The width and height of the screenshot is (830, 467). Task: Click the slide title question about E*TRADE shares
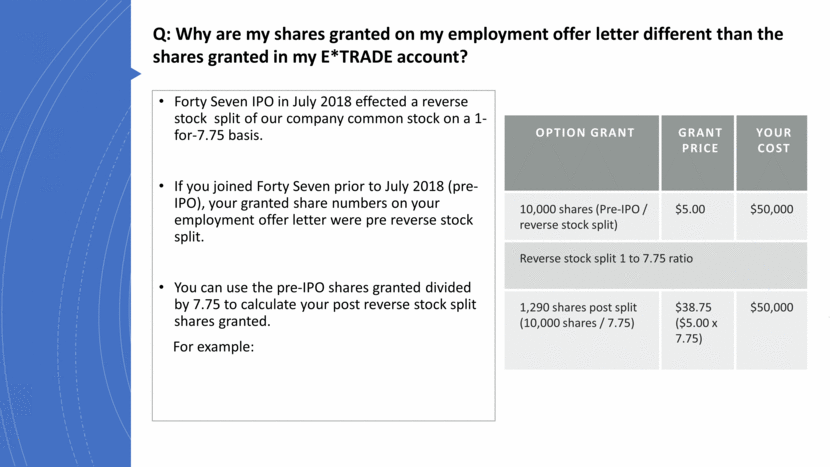pos(467,45)
